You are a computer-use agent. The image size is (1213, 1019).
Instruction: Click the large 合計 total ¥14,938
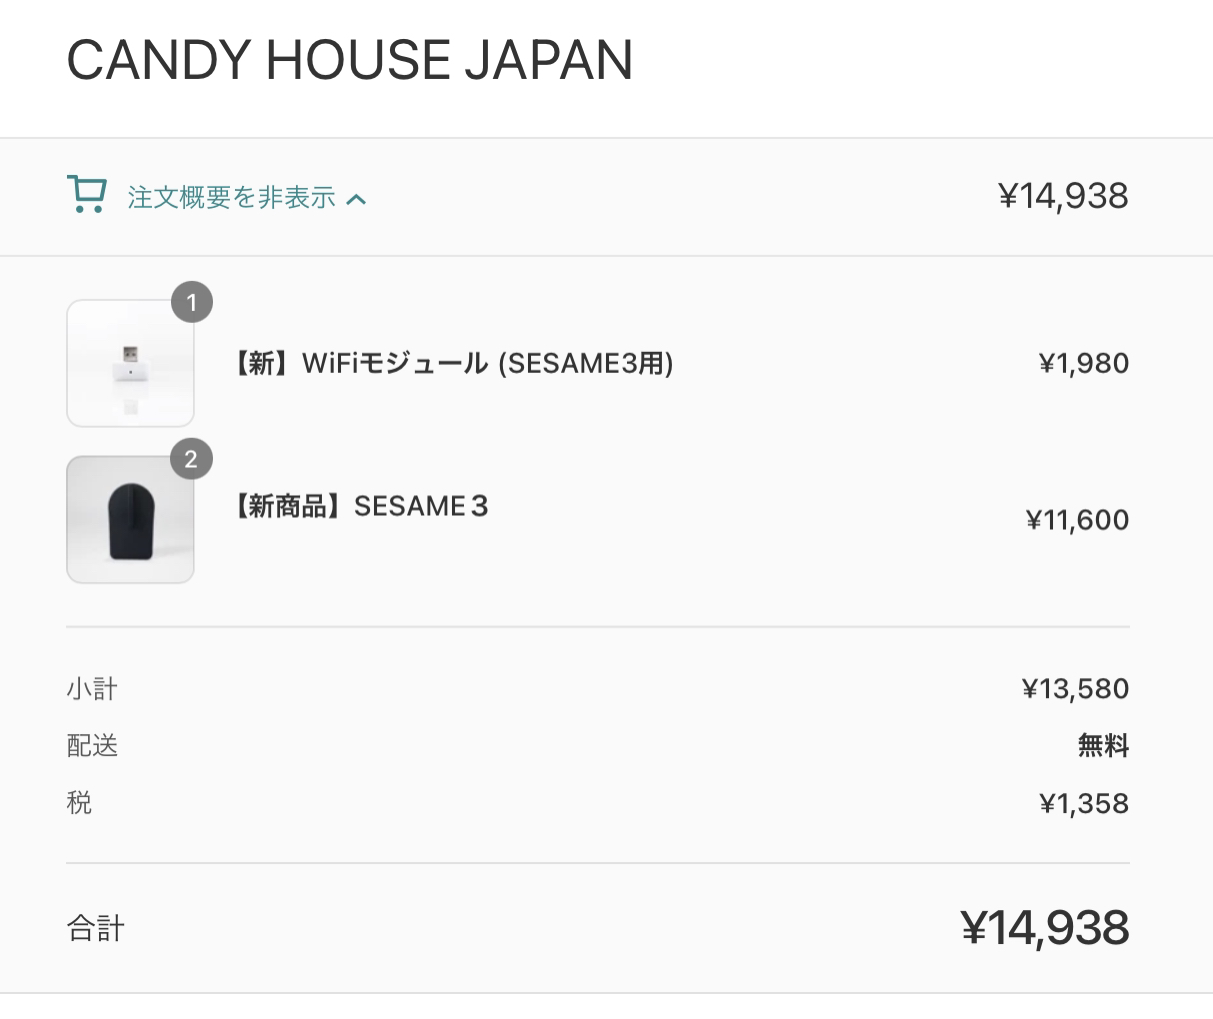[1045, 928]
